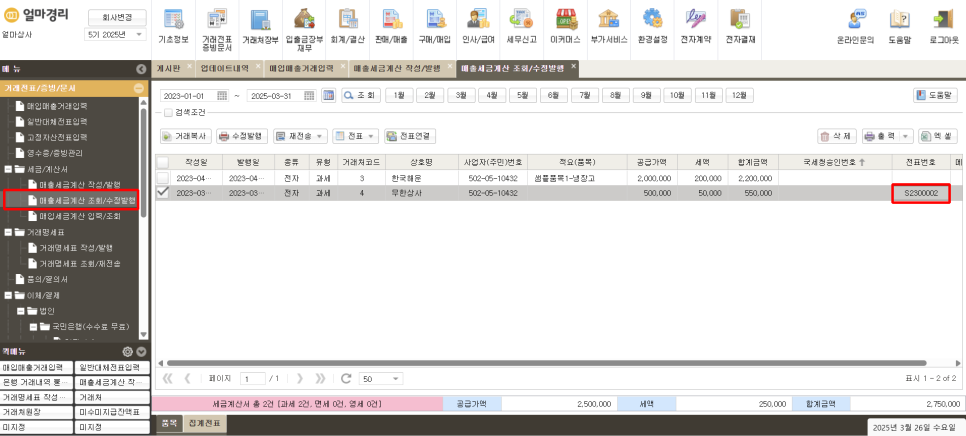966x436 pixels.
Task: Click the 로그아웃 door icon
Action: (x=944, y=26)
